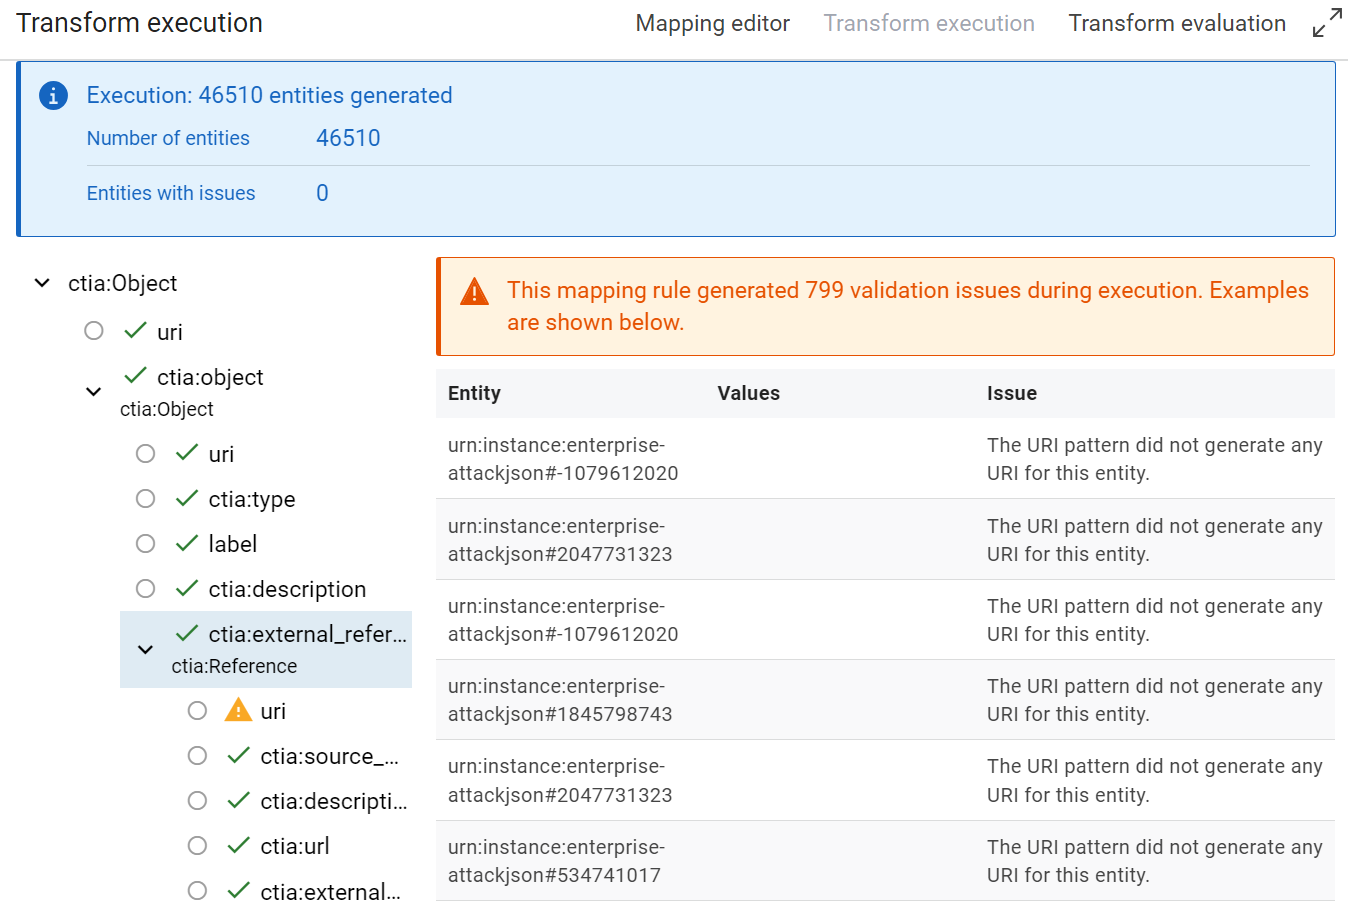Click the orange warning triangle in validation alert

point(474,292)
